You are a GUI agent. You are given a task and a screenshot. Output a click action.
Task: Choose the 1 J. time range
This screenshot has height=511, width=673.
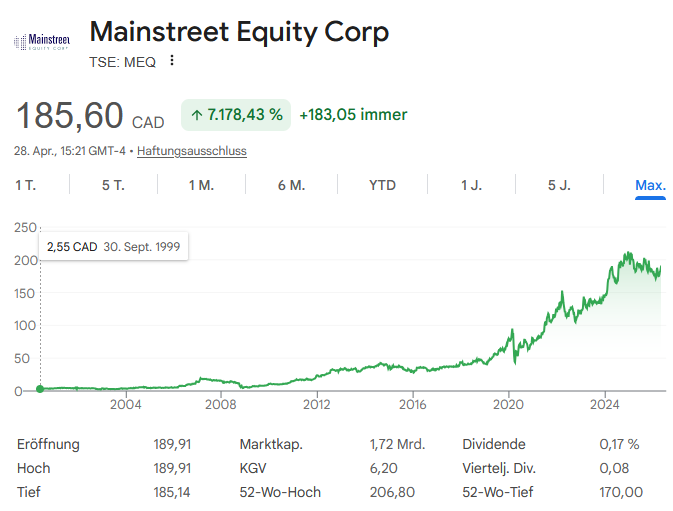coord(471,185)
